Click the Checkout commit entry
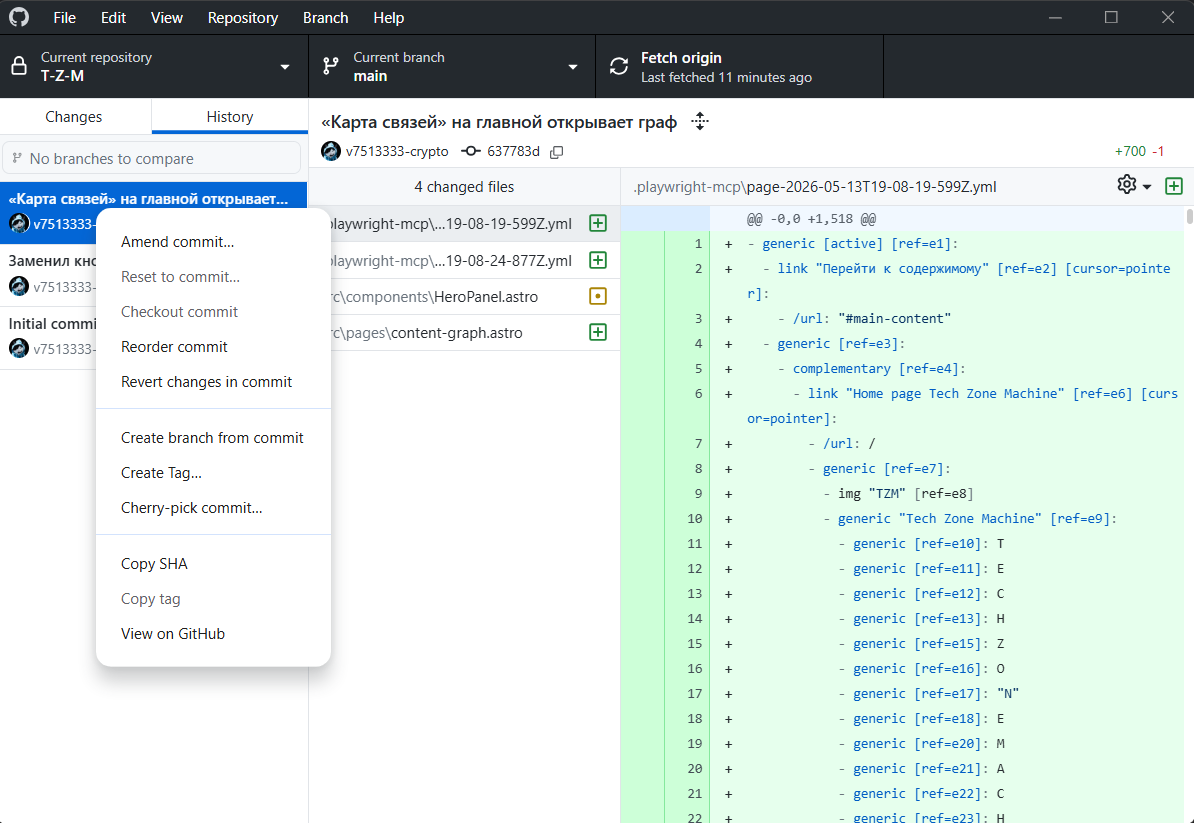The image size is (1194, 823). [213, 311]
